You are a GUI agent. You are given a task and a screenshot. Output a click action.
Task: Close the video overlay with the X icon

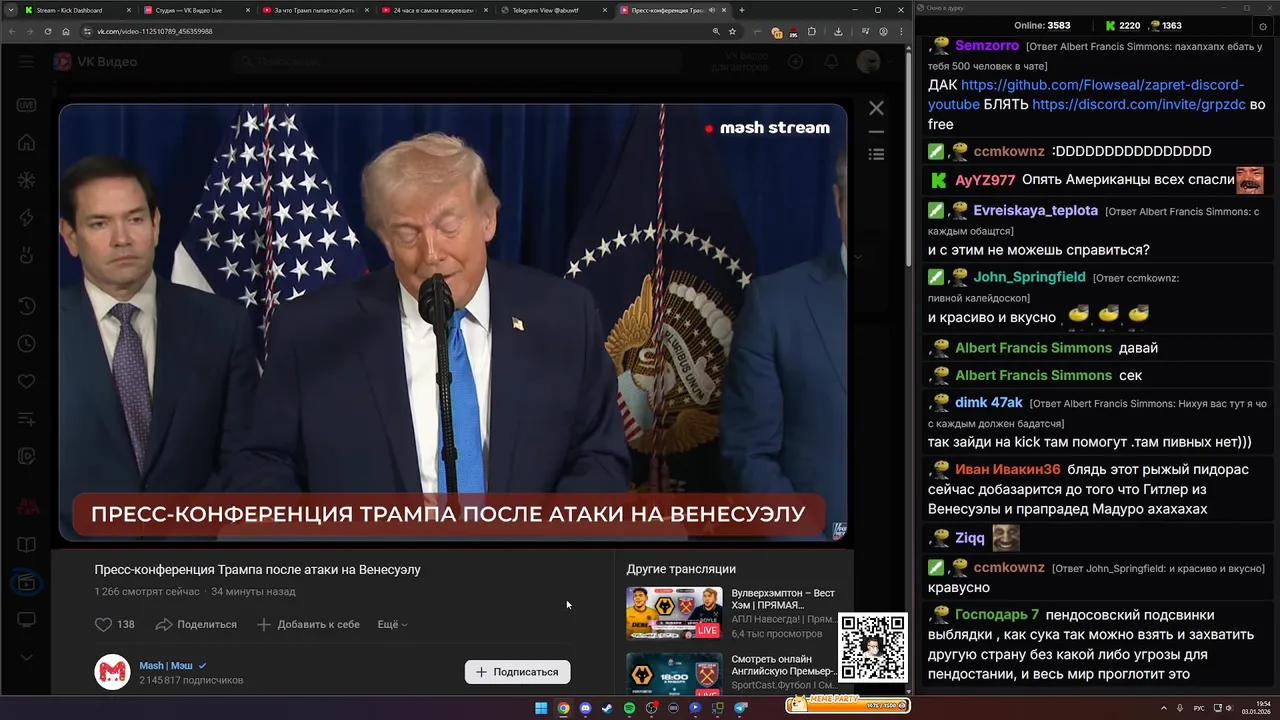click(876, 108)
